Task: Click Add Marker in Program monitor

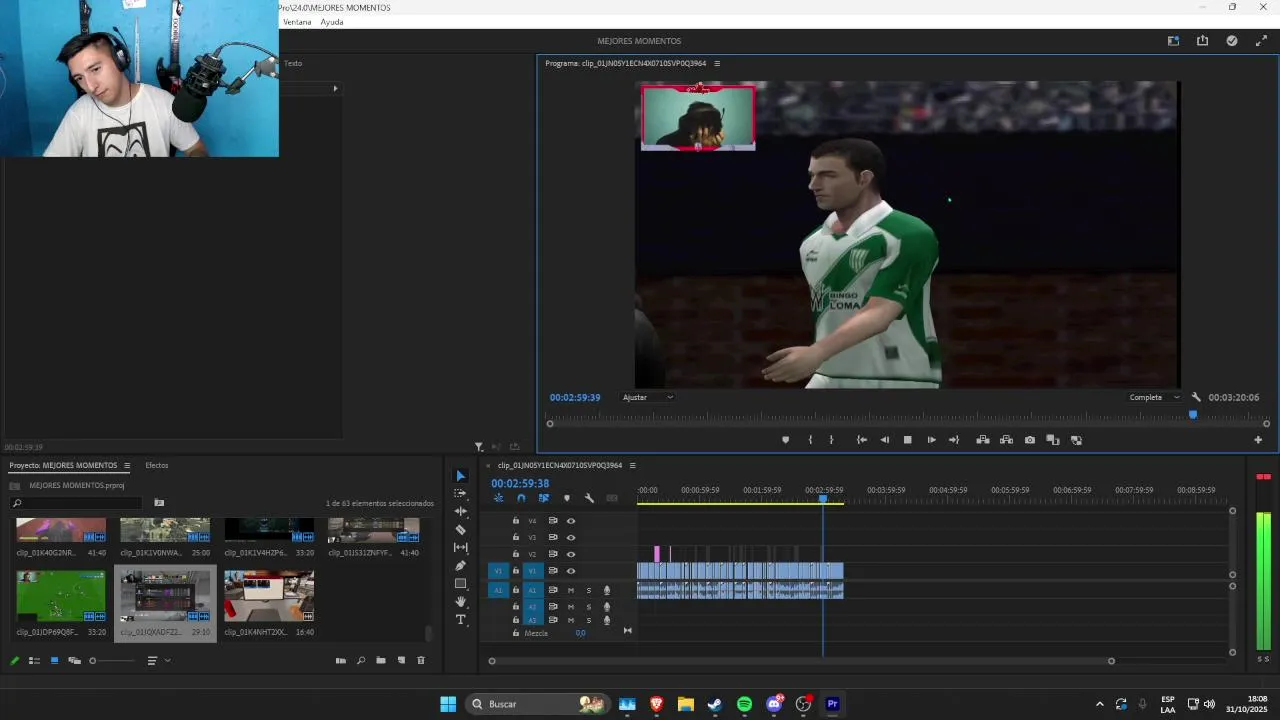Action: [x=785, y=440]
